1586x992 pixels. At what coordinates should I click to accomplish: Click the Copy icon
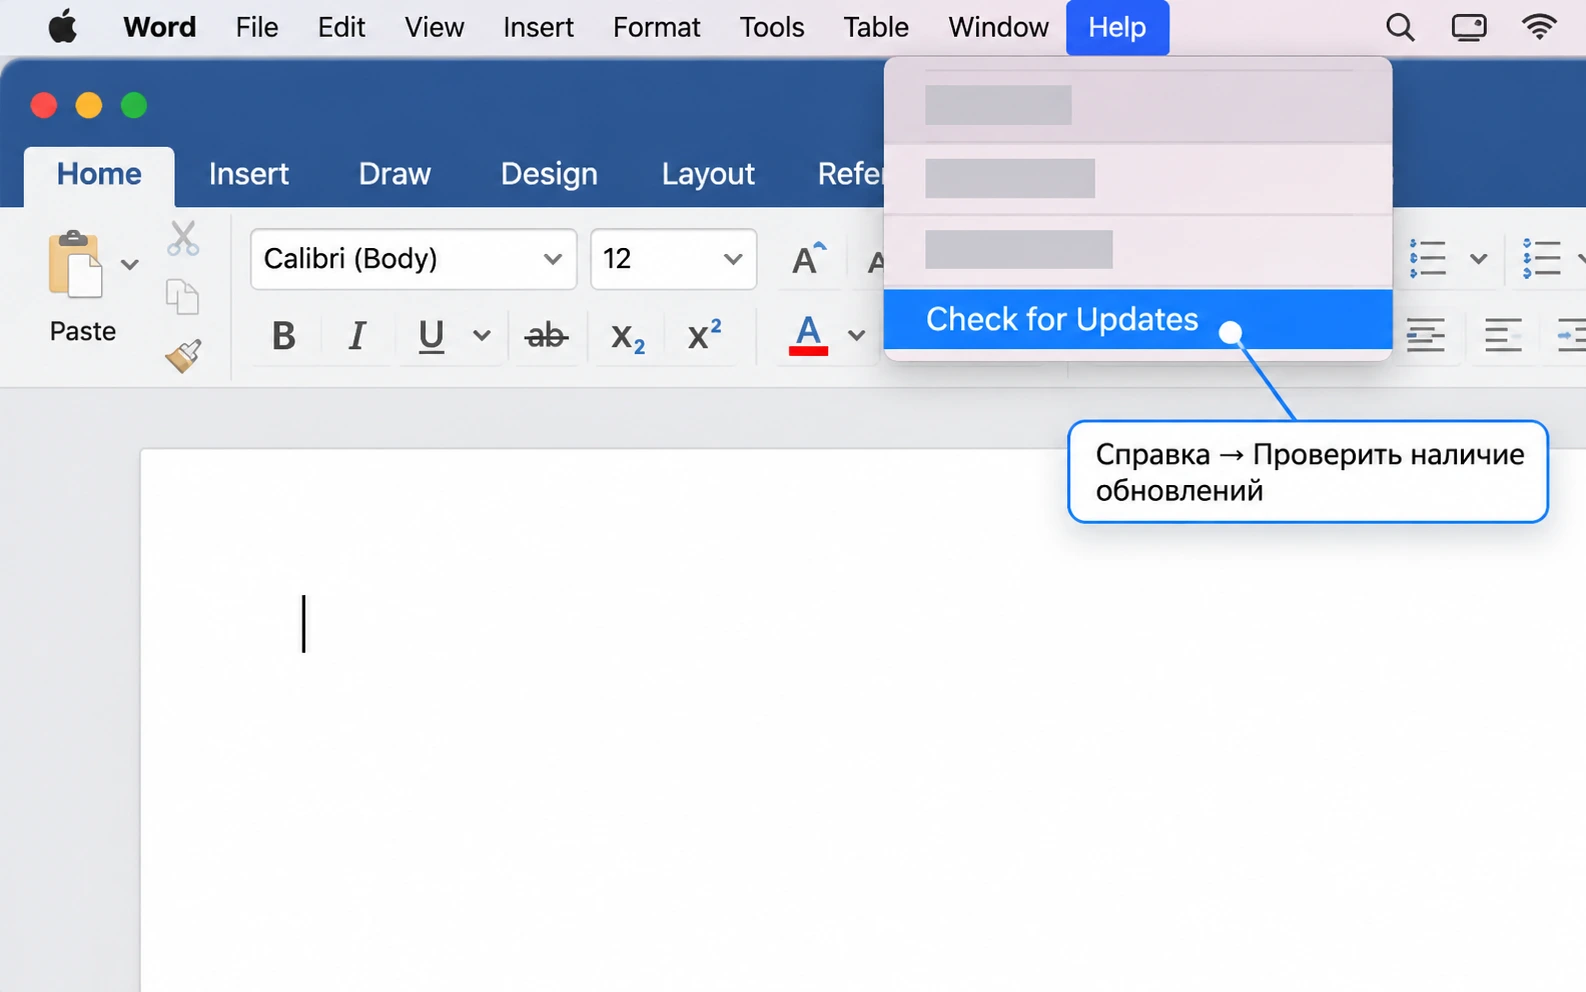click(182, 297)
